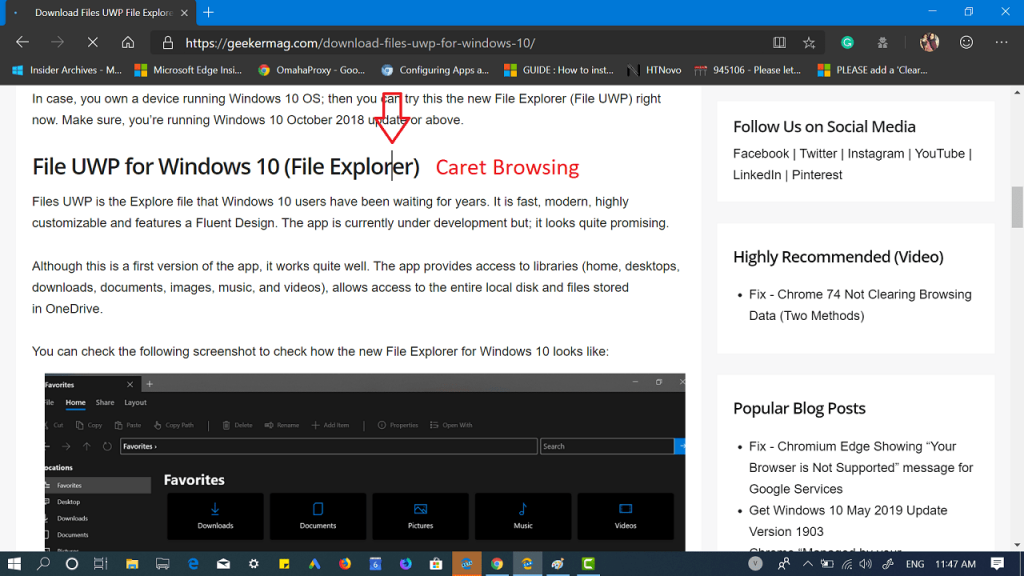This screenshot has width=1024, height=576.
Task: Show hidden system tray icons
Action: [x=808, y=564]
